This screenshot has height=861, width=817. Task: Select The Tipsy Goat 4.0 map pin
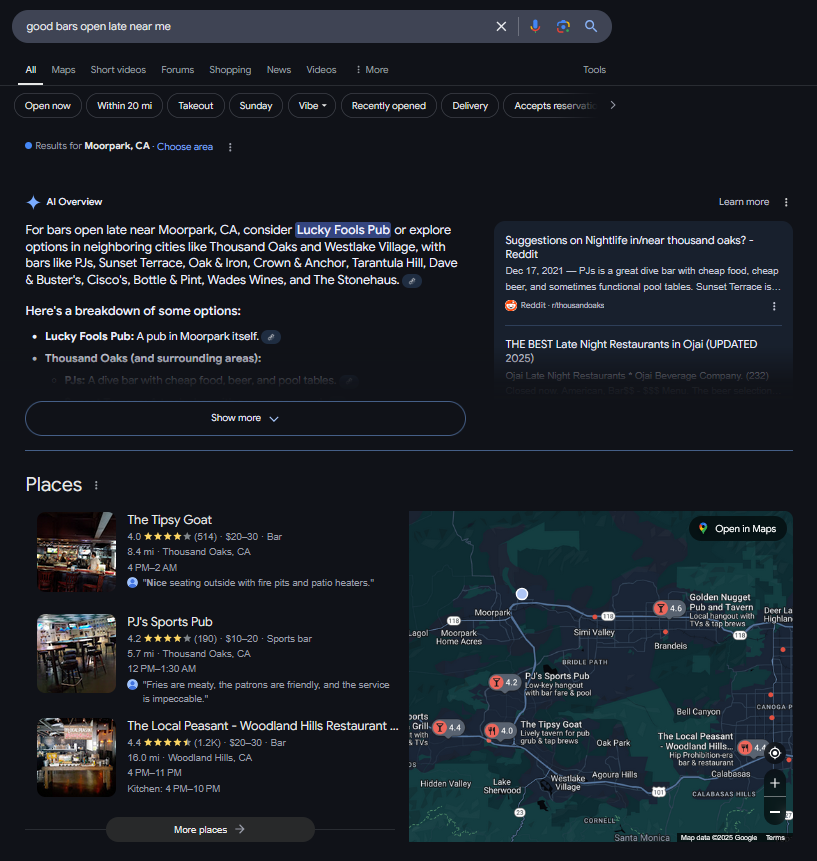coord(499,730)
